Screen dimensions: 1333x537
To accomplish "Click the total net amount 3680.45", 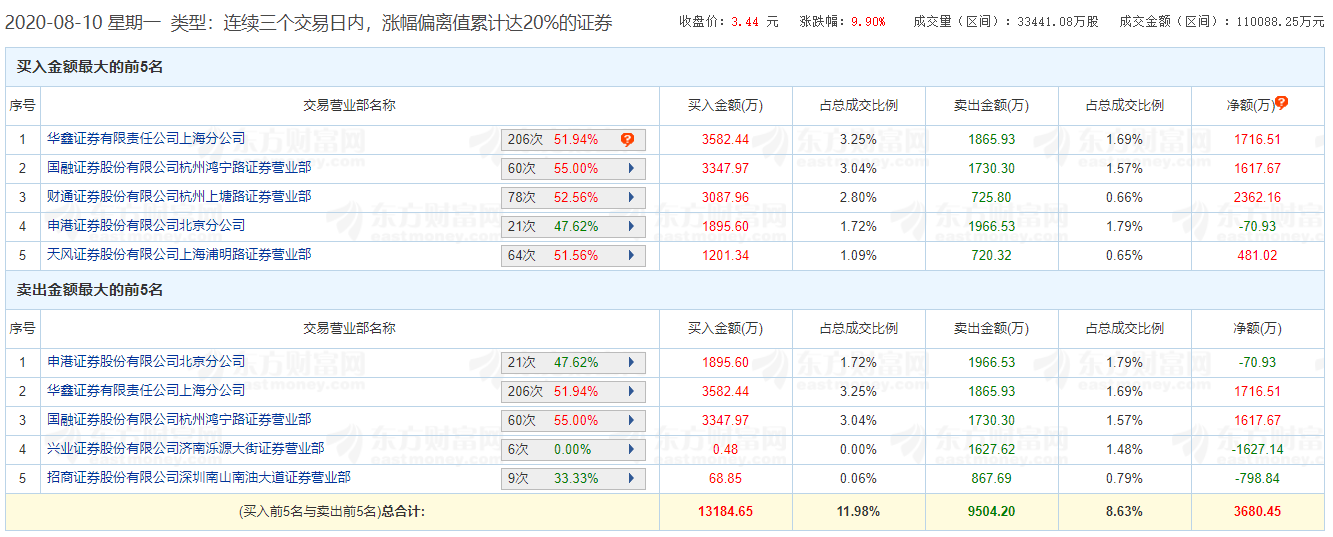I will [1257, 512].
